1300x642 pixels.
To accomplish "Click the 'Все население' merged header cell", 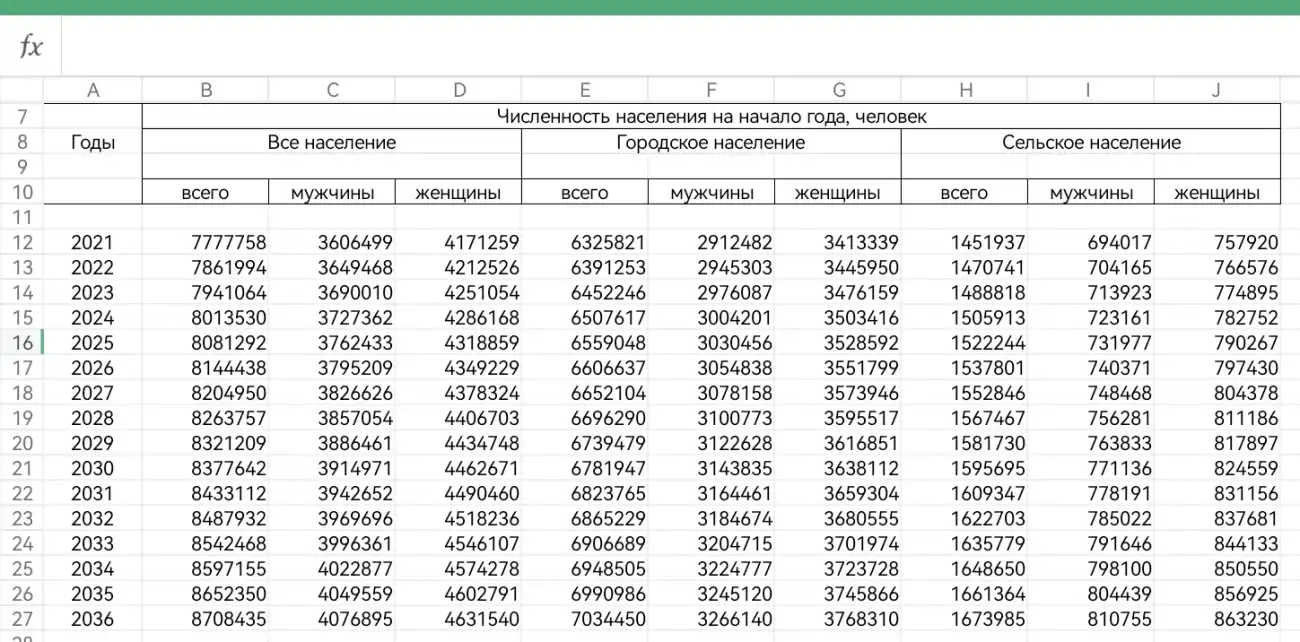I will click(x=332, y=142).
